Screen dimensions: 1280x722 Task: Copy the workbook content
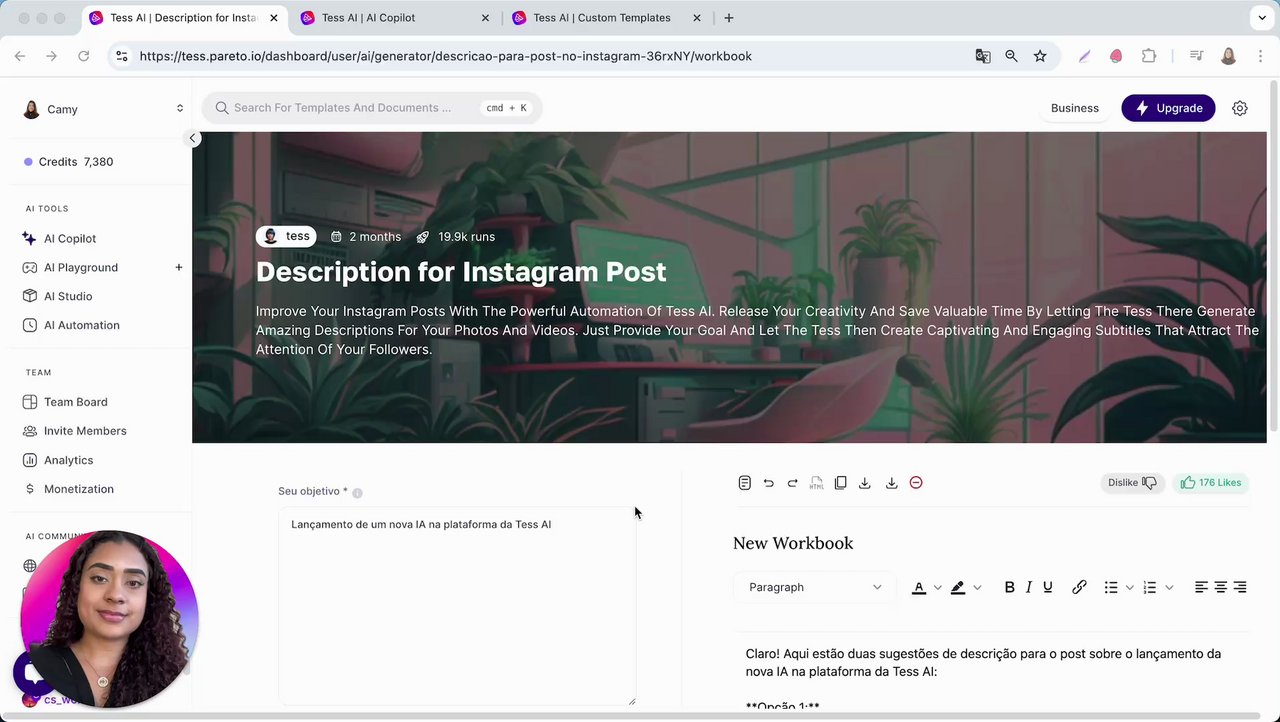tap(840, 483)
